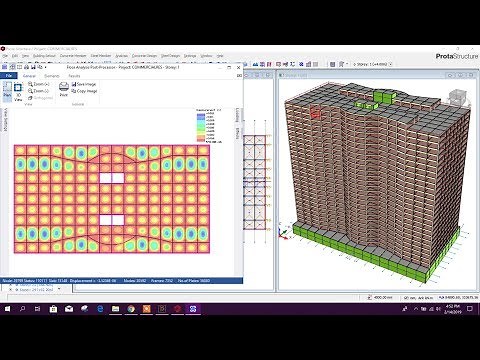Click the view cube in the 3D window

click(x=457, y=97)
